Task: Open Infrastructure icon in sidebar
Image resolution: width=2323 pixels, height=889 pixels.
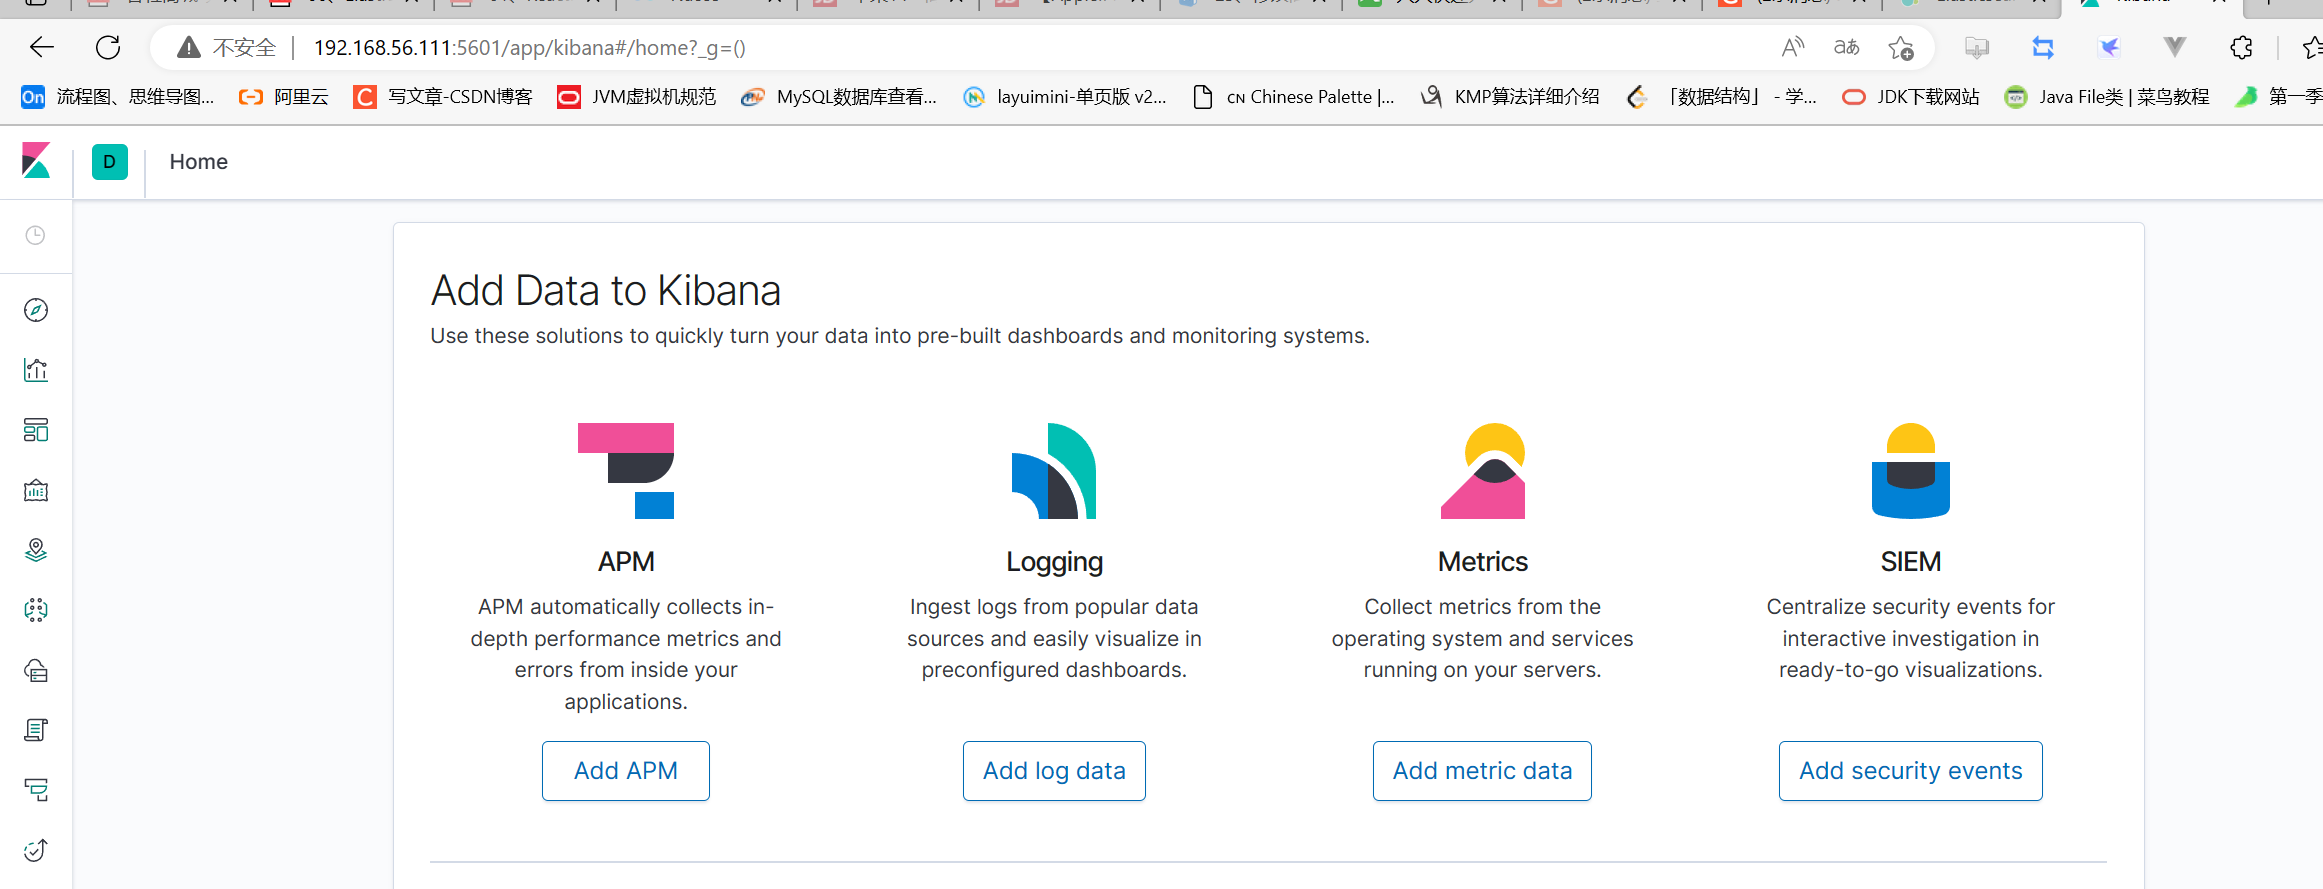Action: pyautogui.click(x=36, y=670)
